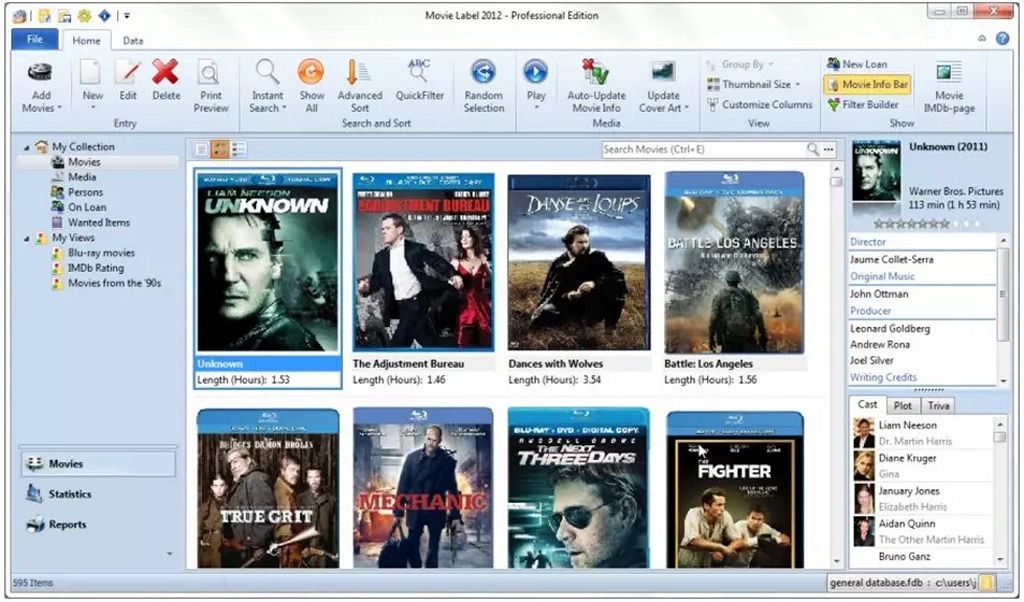
Task: Click the Add Movies icon
Action: click(x=40, y=72)
